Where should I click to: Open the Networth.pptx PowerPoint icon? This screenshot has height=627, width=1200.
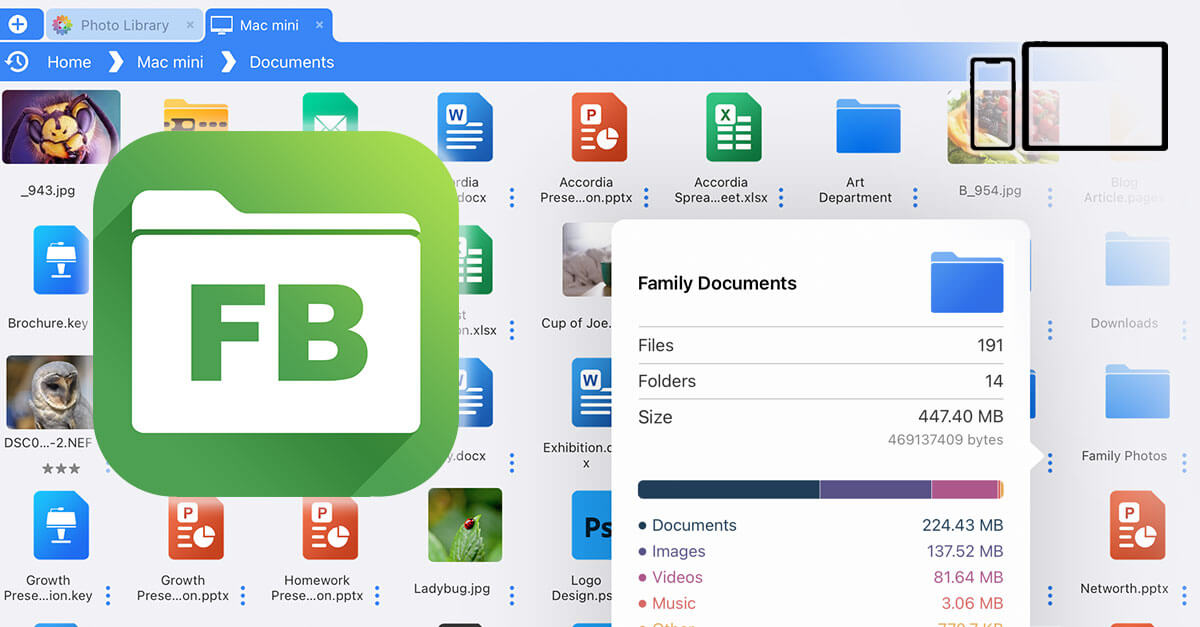click(1137, 525)
